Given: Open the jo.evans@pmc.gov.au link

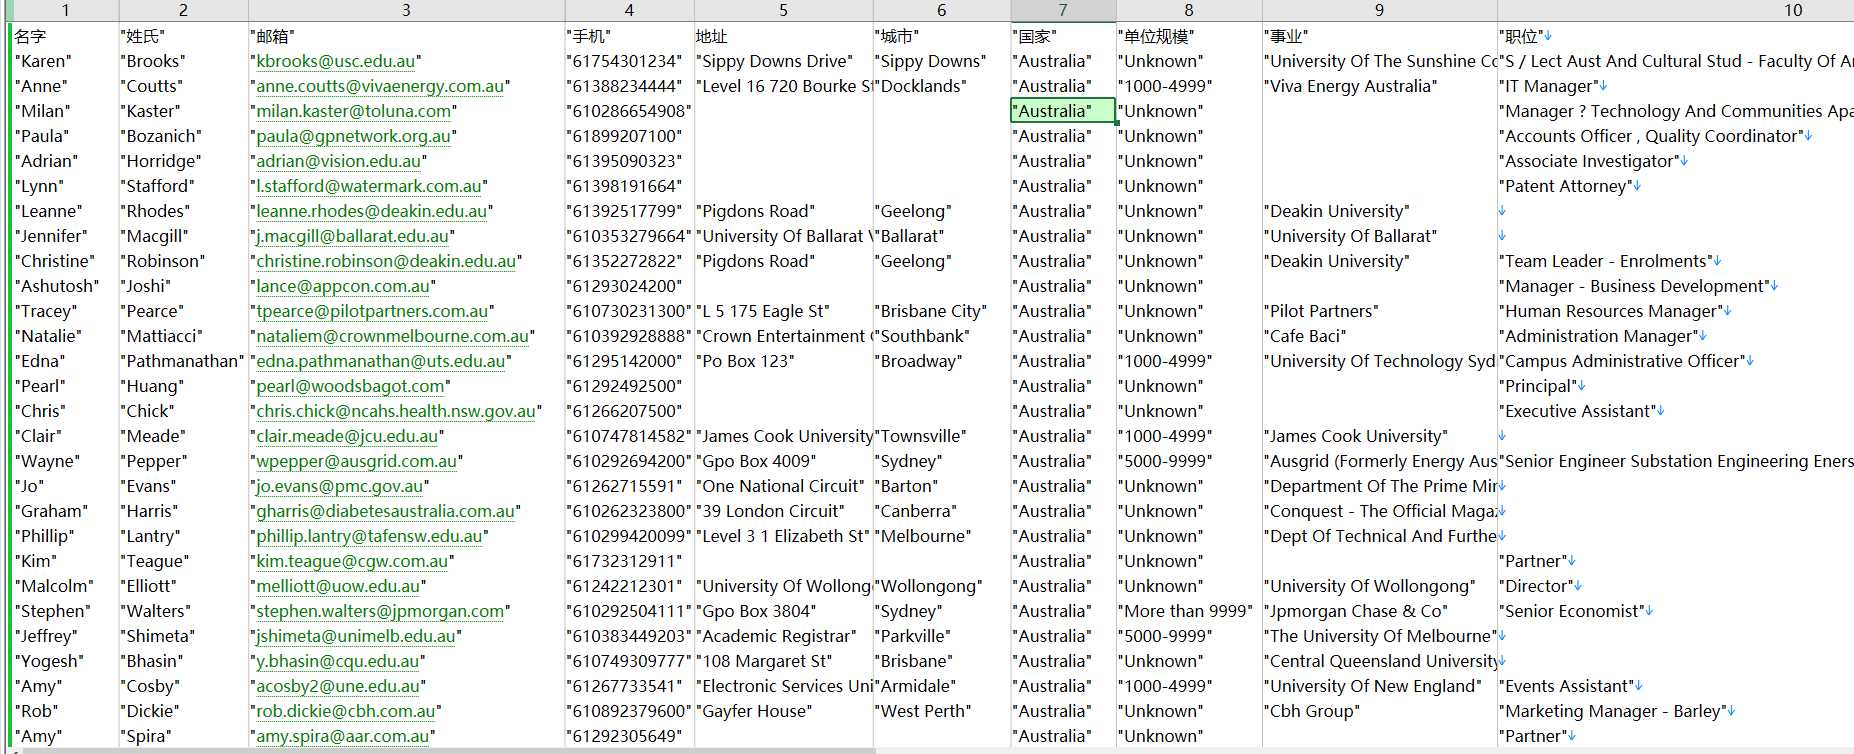Looking at the screenshot, I should point(340,486).
